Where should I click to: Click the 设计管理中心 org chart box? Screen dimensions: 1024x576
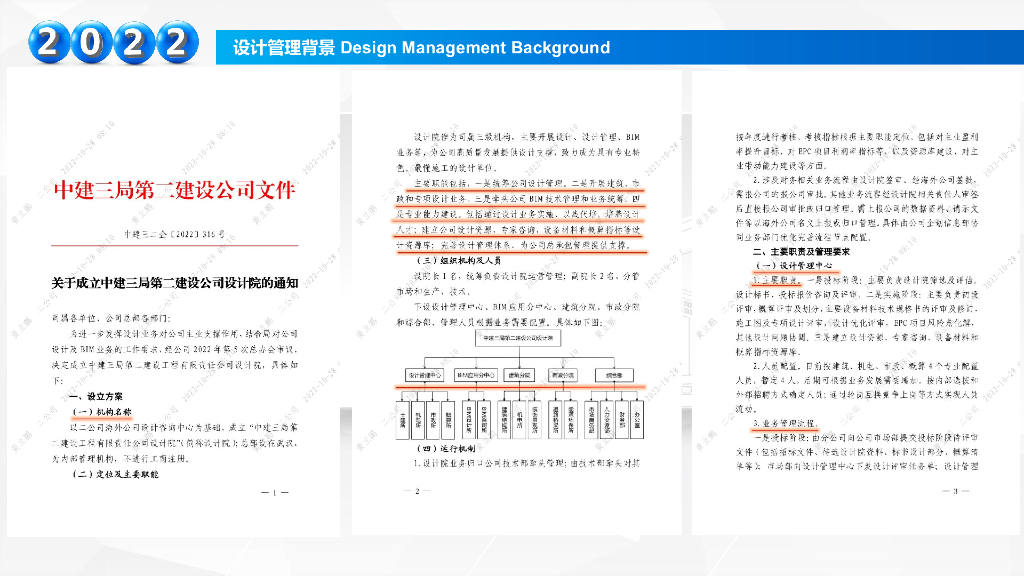424,375
